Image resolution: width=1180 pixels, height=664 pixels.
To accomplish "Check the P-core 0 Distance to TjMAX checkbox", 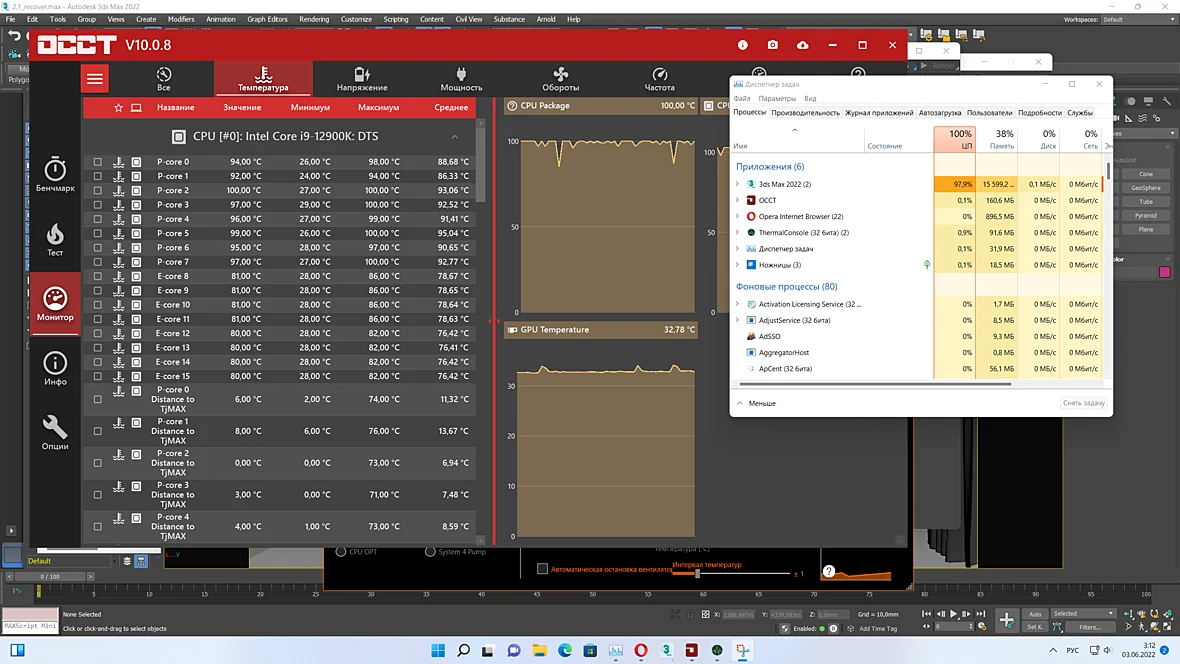I will tap(98, 399).
